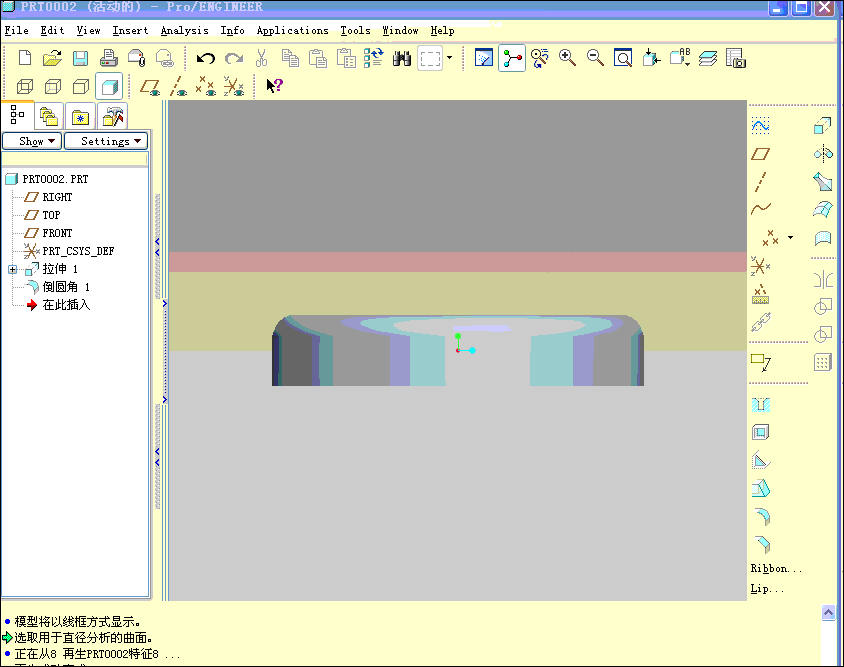Select the Round tool icon

762,516
